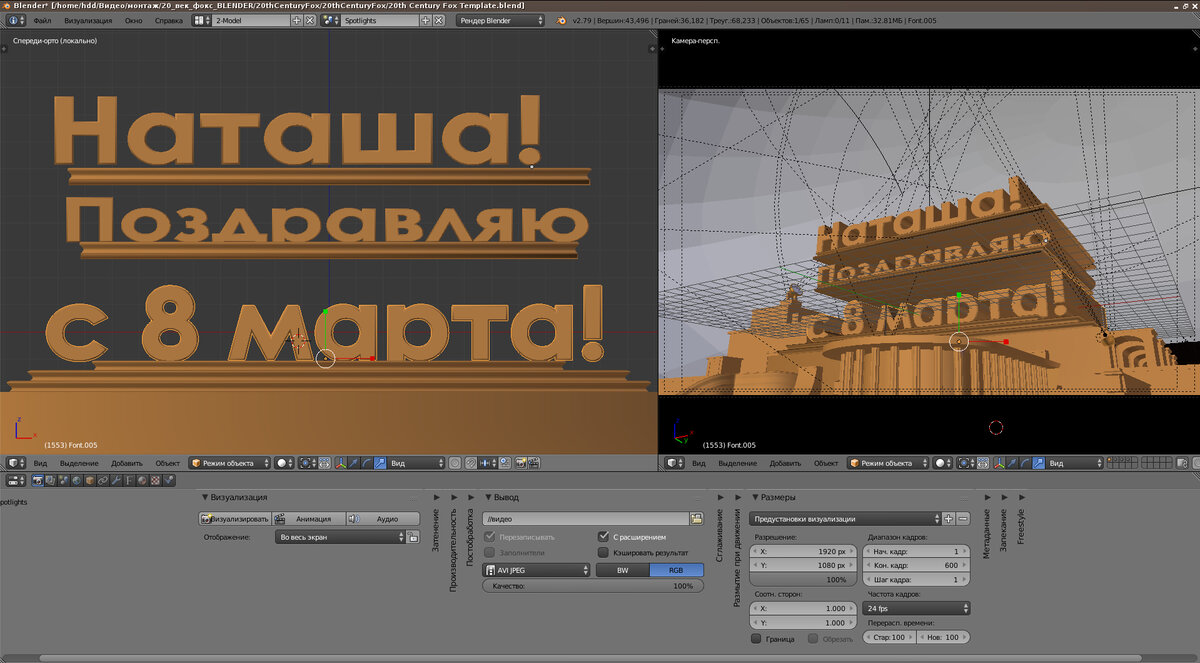Open the Material properties tab (sphere icon)
This screenshot has width=1200, height=663.
142,480
